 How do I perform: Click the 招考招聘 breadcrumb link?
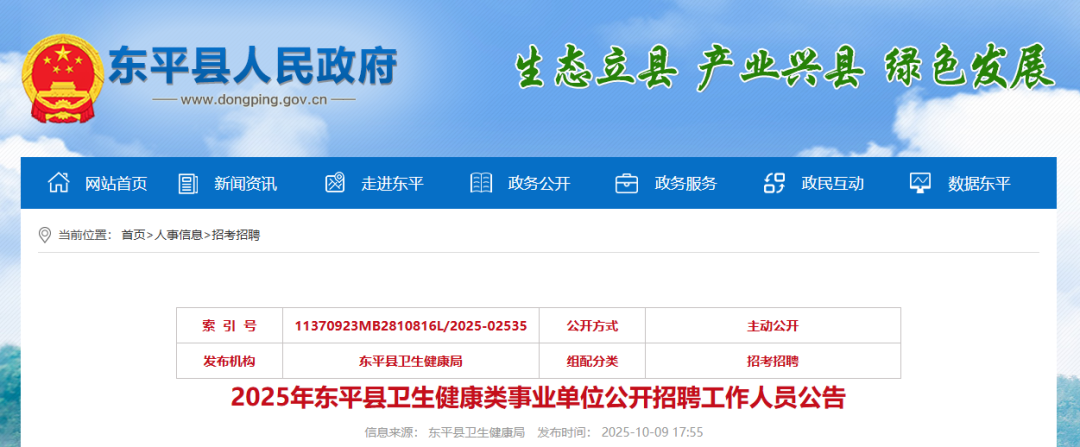[236, 235]
